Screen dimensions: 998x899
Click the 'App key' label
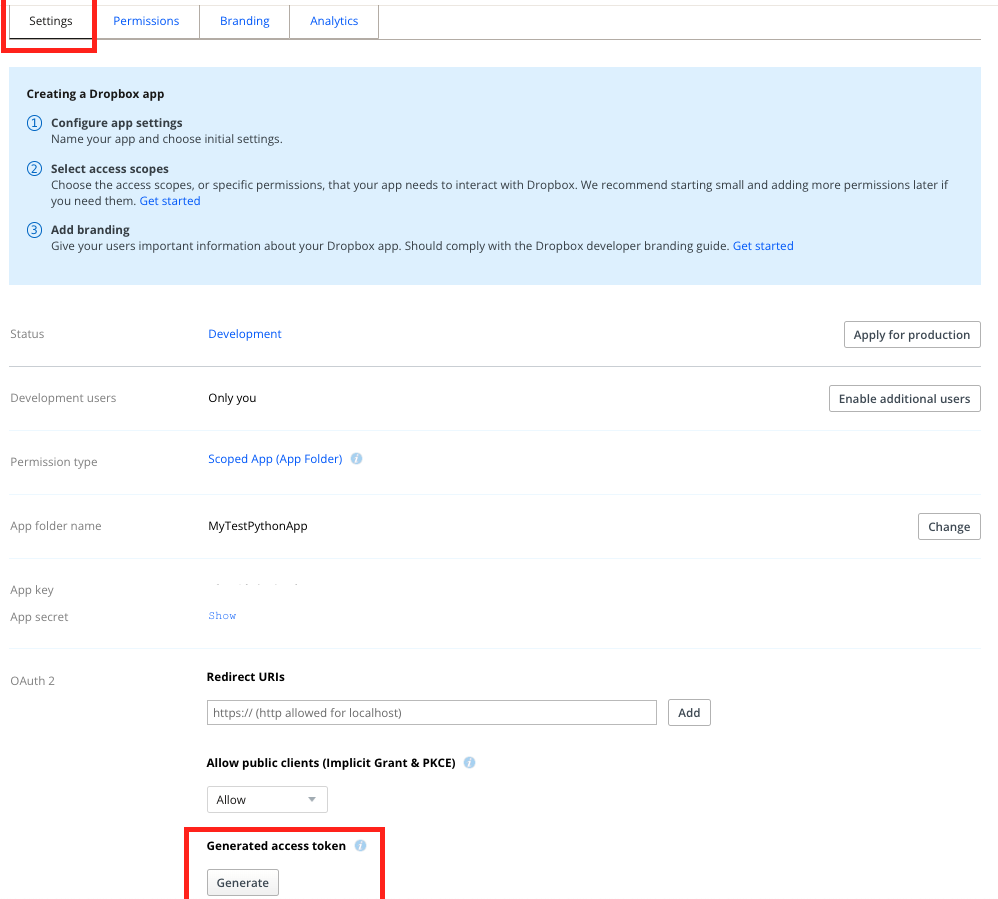point(32,590)
